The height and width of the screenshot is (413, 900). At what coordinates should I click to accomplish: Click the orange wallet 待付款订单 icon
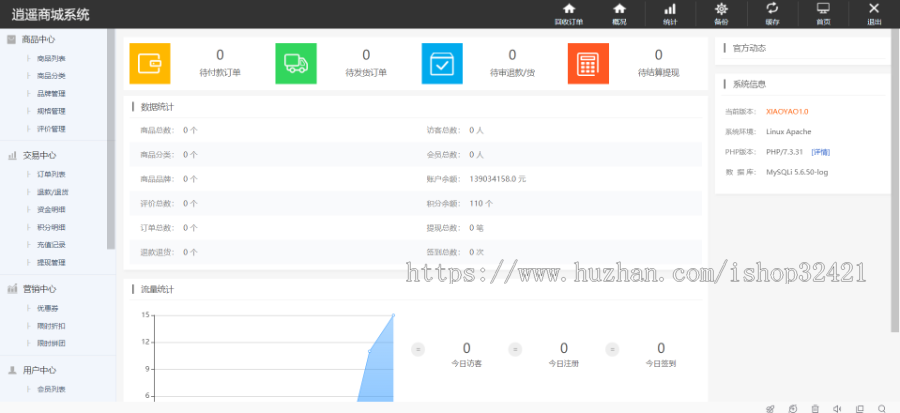tap(150, 64)
